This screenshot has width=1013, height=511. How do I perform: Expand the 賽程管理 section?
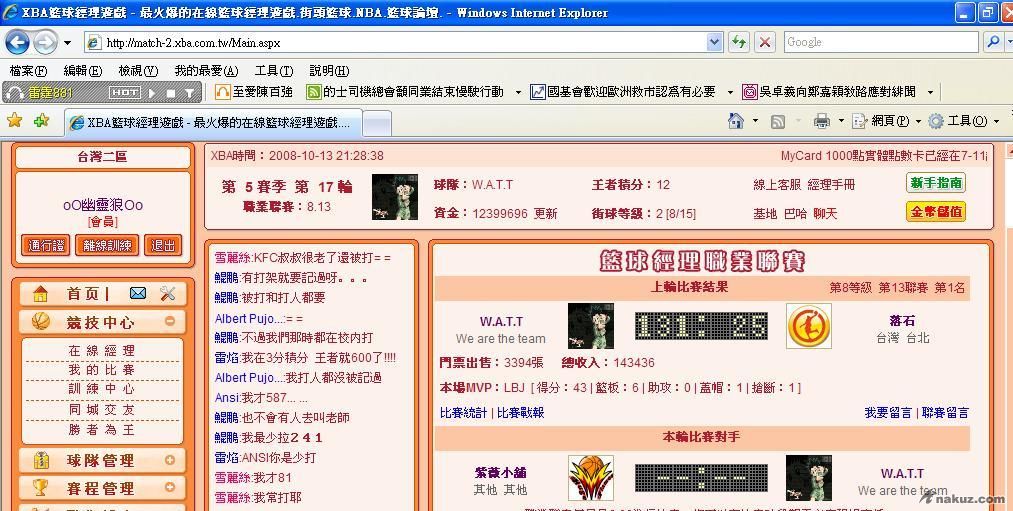170,487
